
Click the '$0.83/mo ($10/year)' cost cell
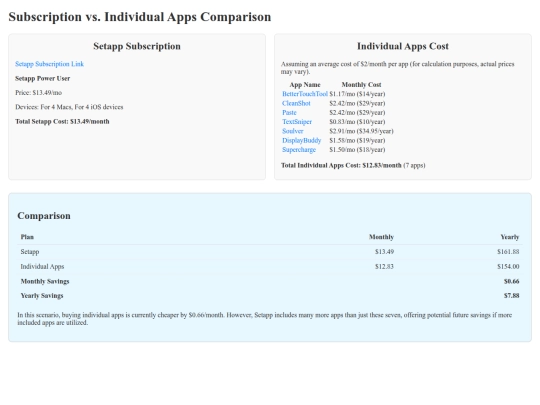click(357, 122)
